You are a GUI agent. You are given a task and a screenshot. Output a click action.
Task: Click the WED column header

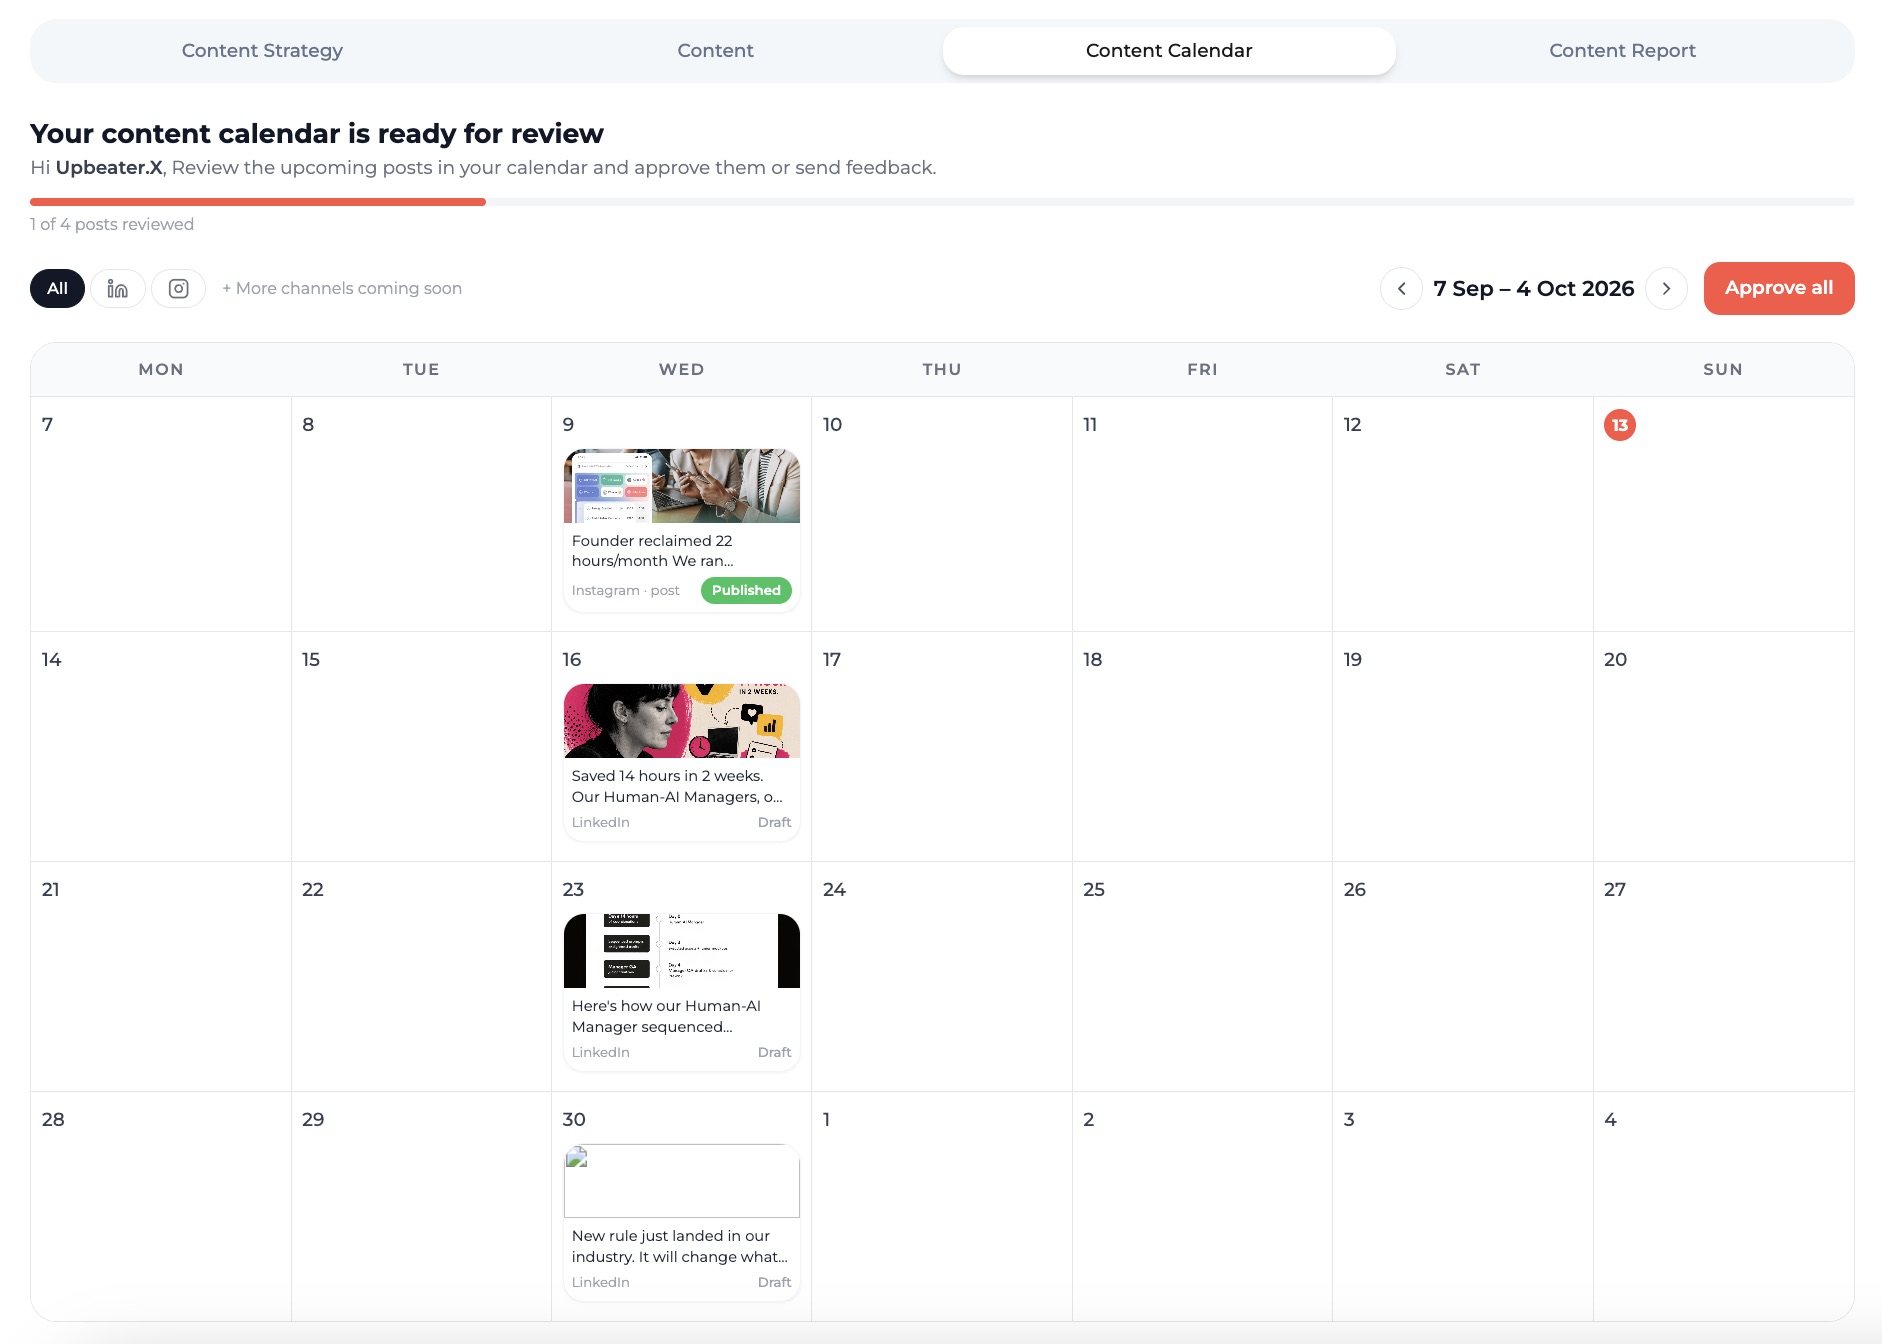coord(681,369)
